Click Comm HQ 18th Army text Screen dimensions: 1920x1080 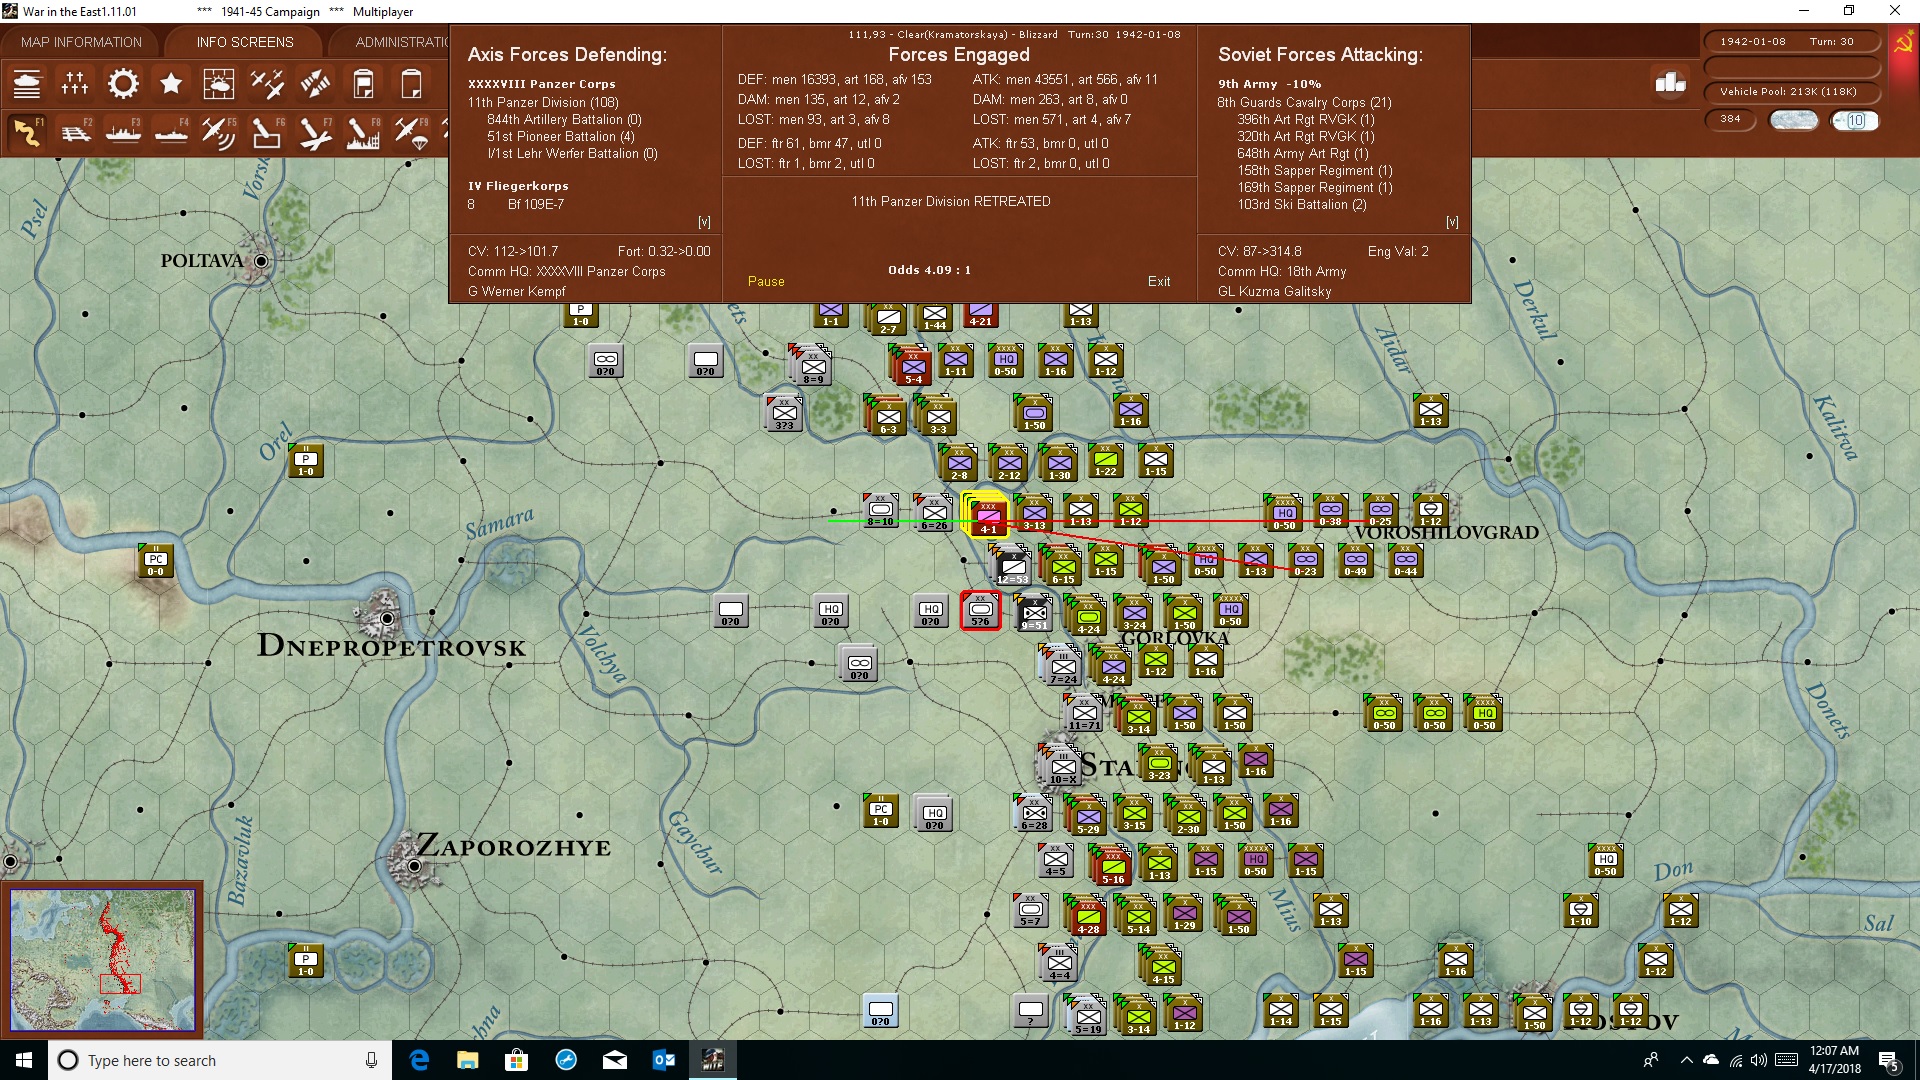point(1282,271)
